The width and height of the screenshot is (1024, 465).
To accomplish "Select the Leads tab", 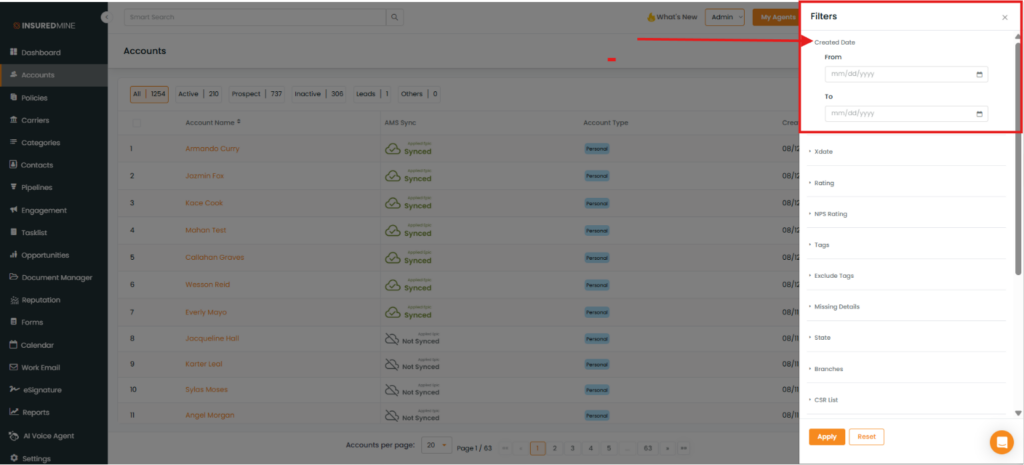I will click(372, 94).
